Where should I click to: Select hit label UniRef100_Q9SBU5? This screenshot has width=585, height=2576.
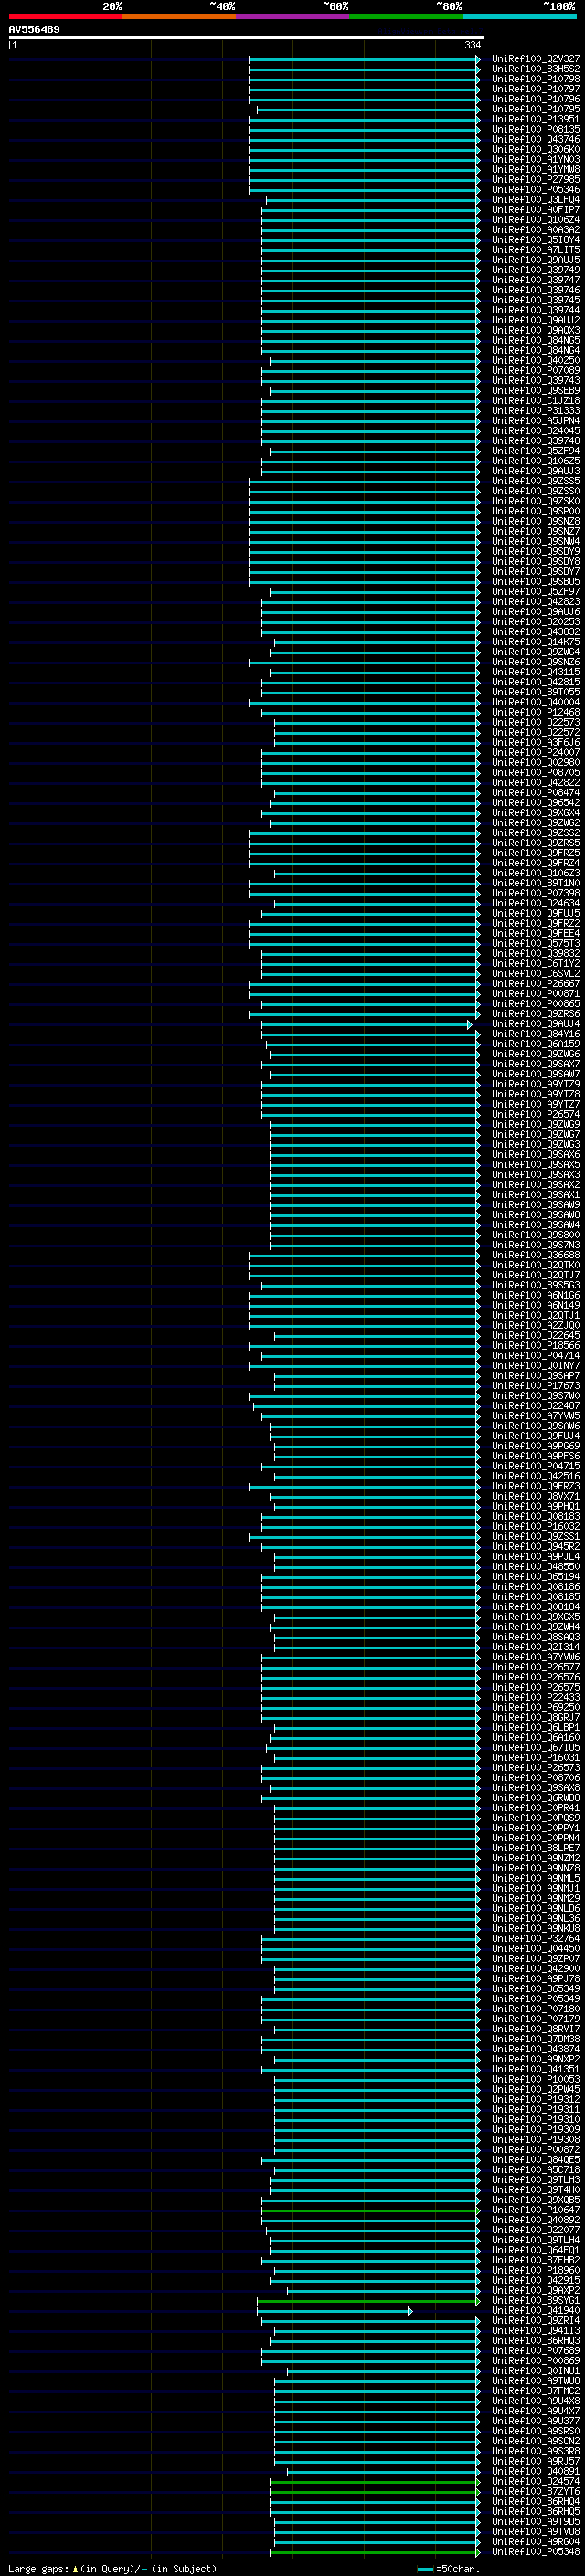point(536,581)
